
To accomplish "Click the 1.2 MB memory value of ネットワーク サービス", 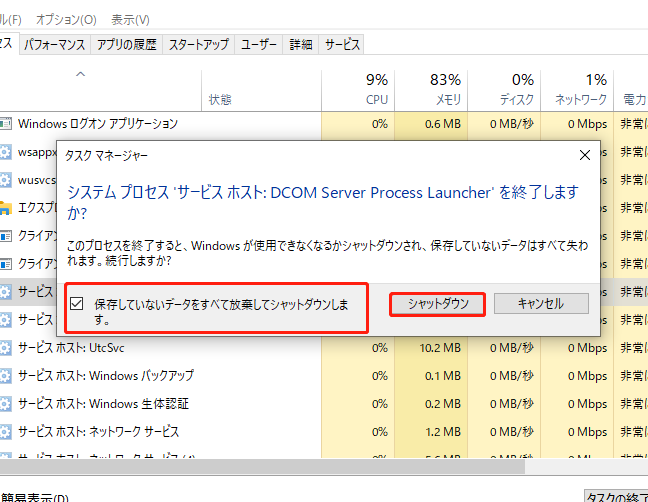I will click(x=443, y=432).
